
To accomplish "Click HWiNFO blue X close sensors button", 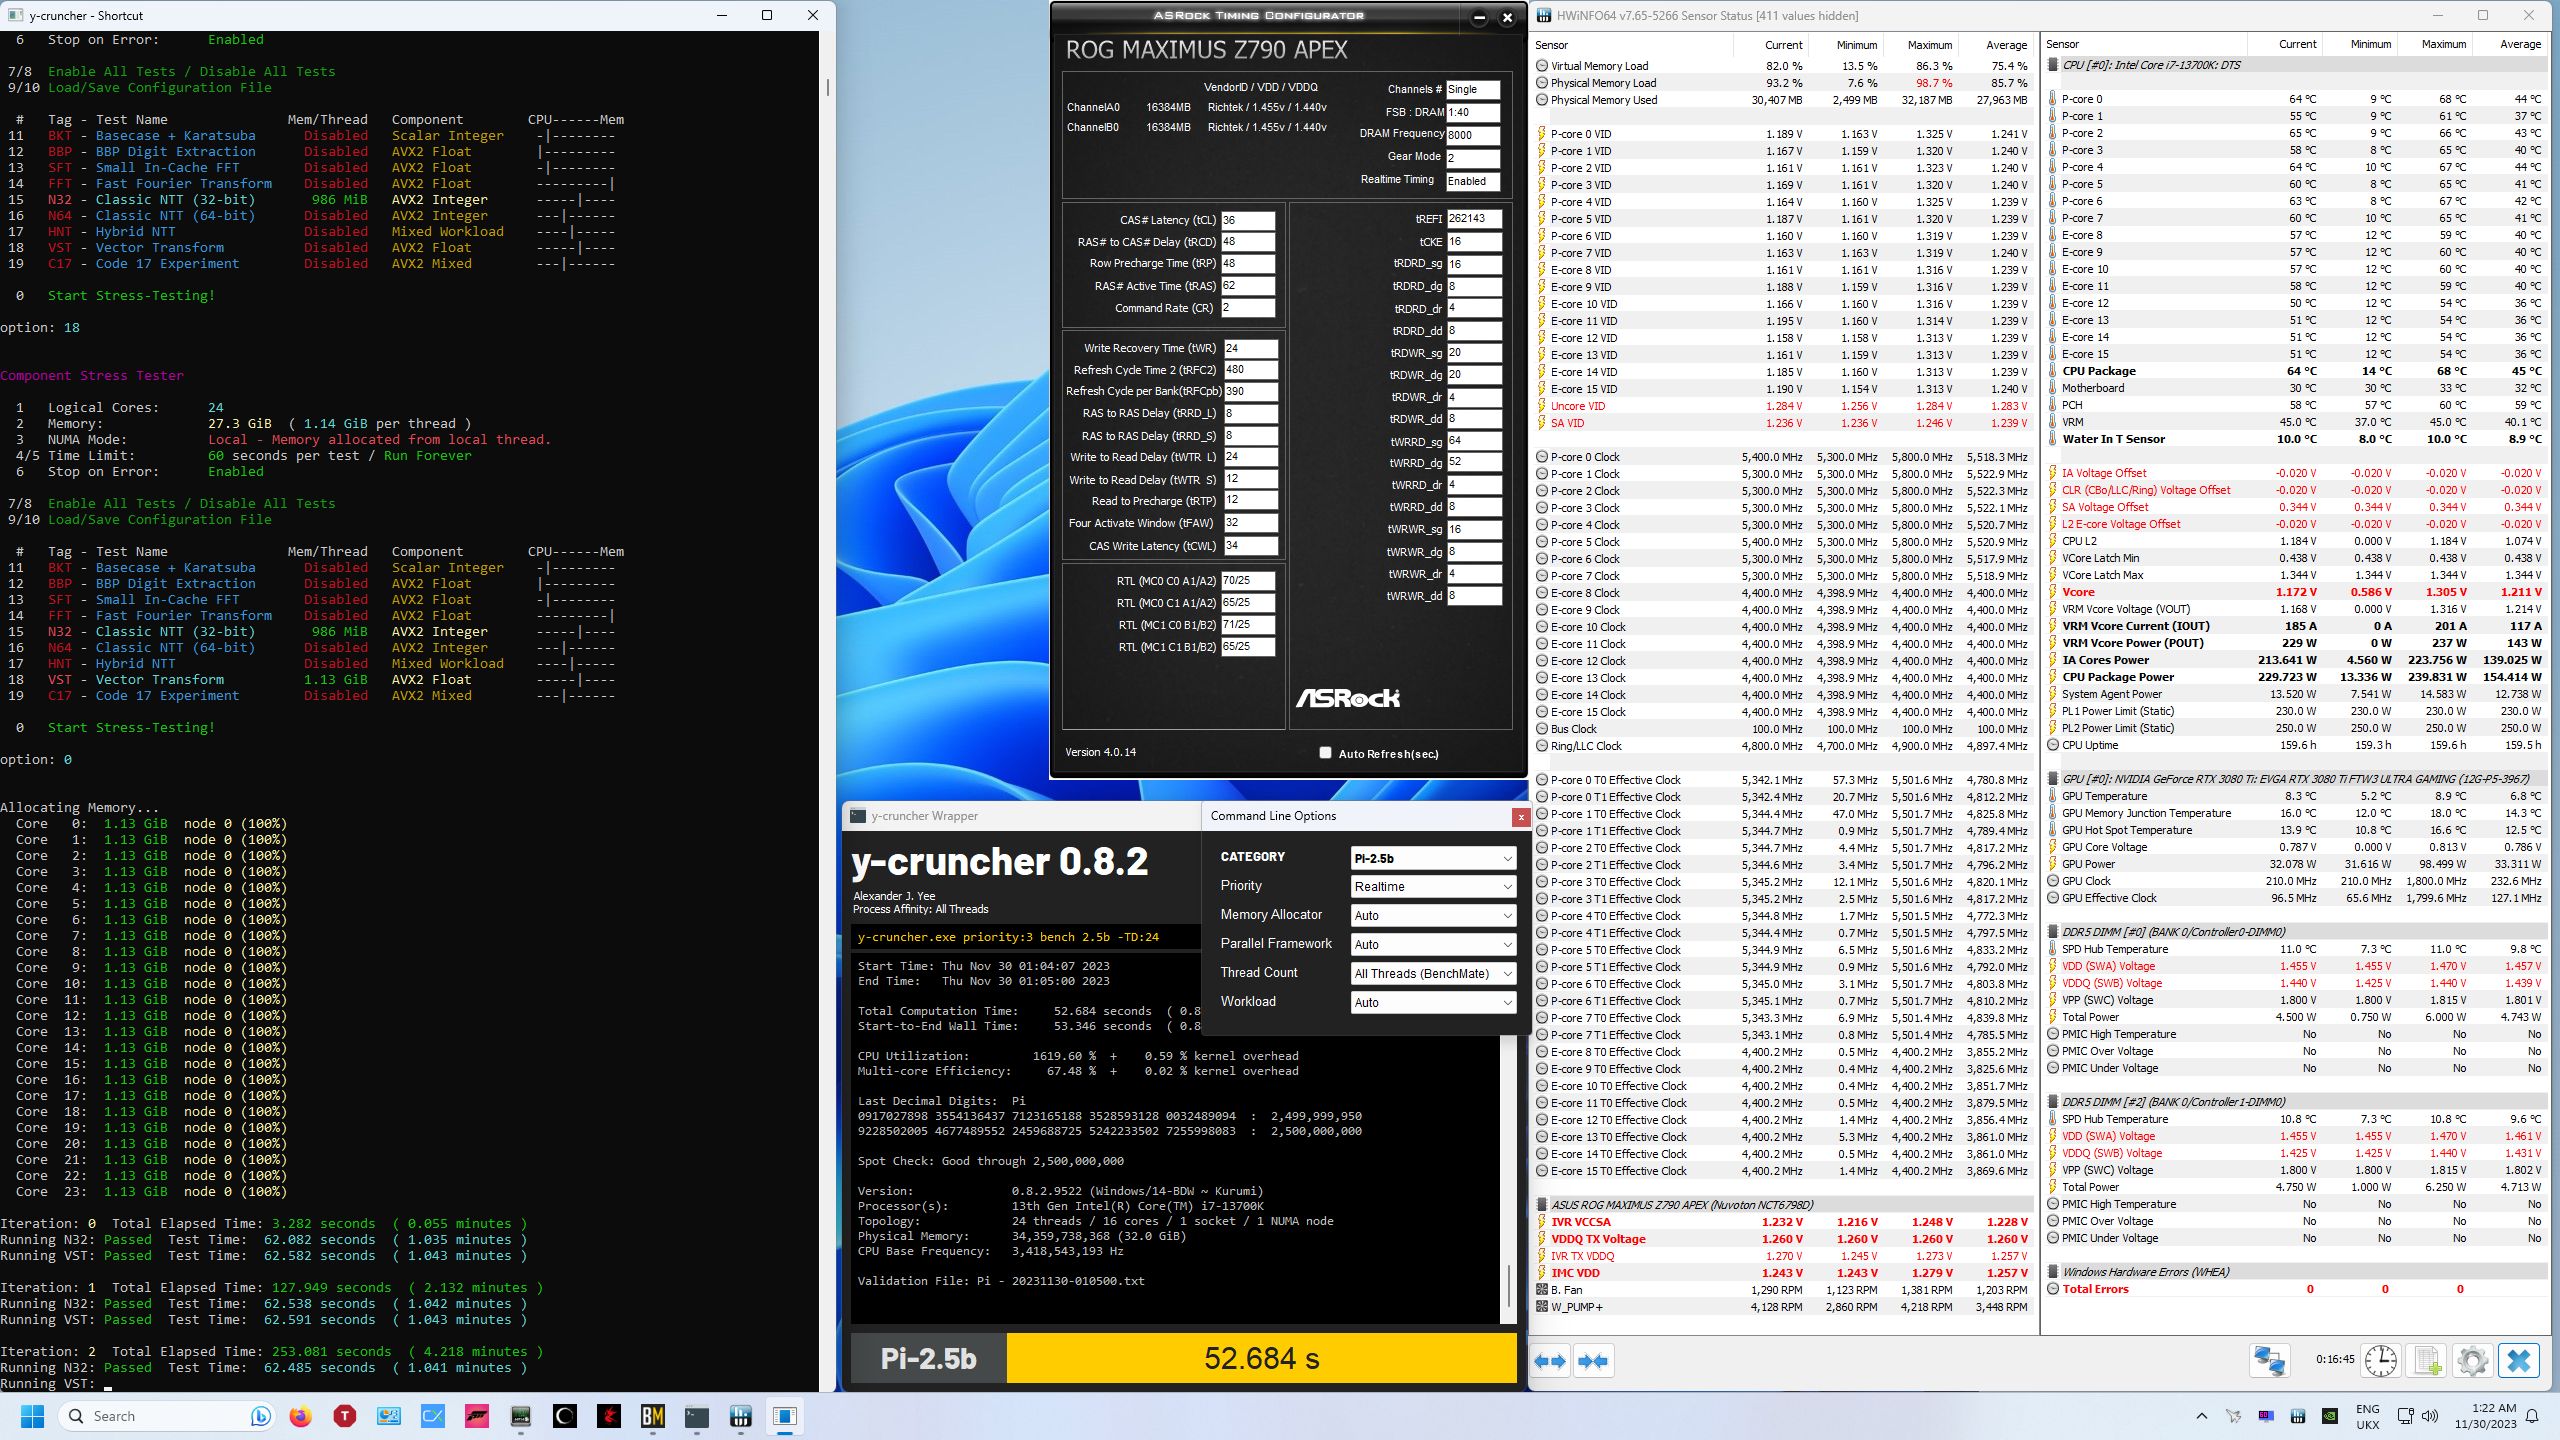I will pyautogui.click(x=2519, y=1361).
